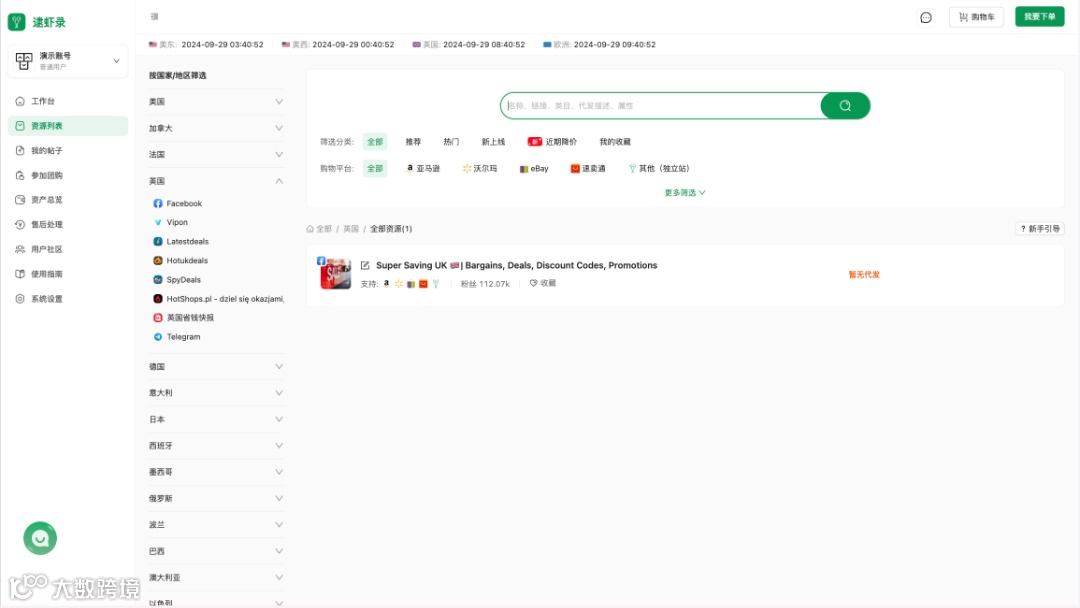Expand the 澳大利亚 country filter
Screen dimensions: 1080x608
point(216,578)
